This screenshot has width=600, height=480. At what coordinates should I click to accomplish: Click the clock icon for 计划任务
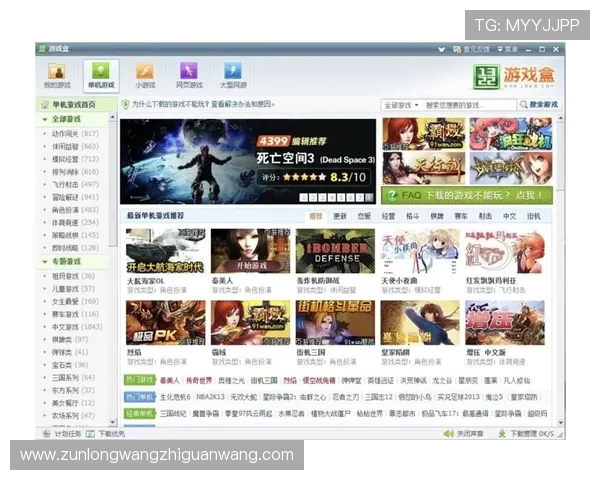point(47,433)
